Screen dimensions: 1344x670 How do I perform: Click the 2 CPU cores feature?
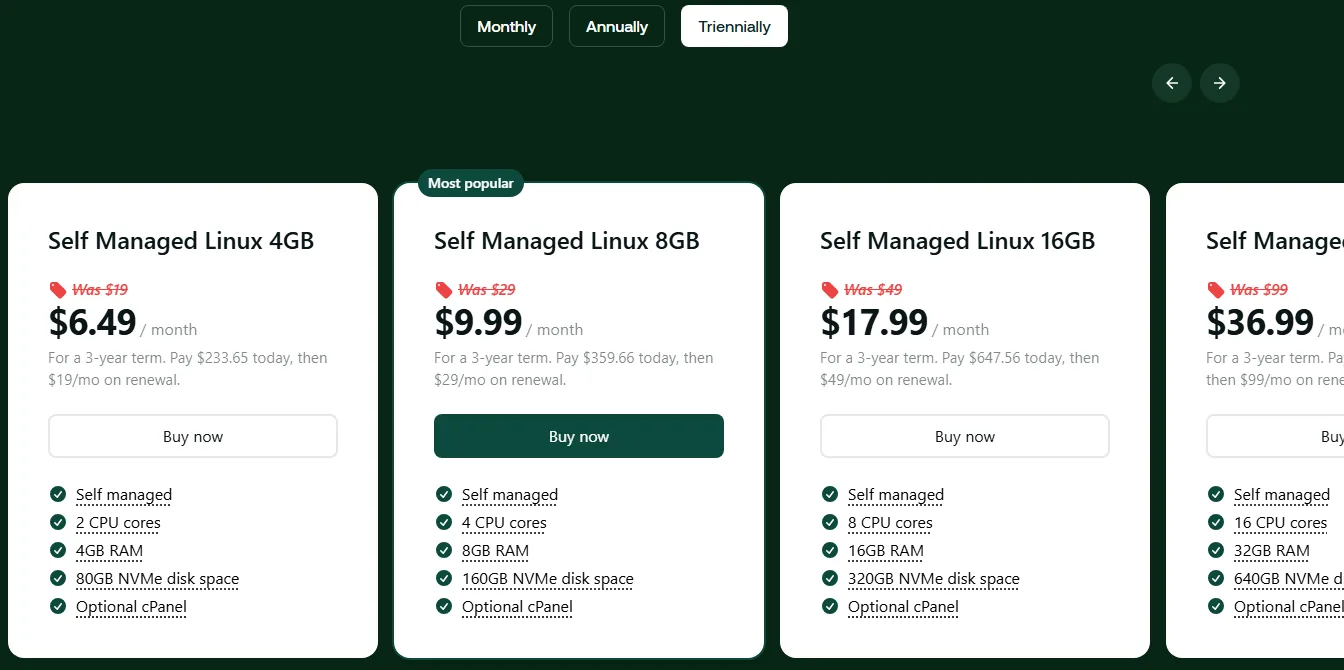[118, 523]
